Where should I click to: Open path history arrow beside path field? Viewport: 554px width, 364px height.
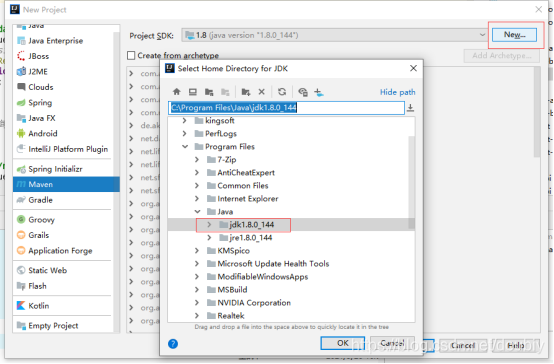click(410, 108)
